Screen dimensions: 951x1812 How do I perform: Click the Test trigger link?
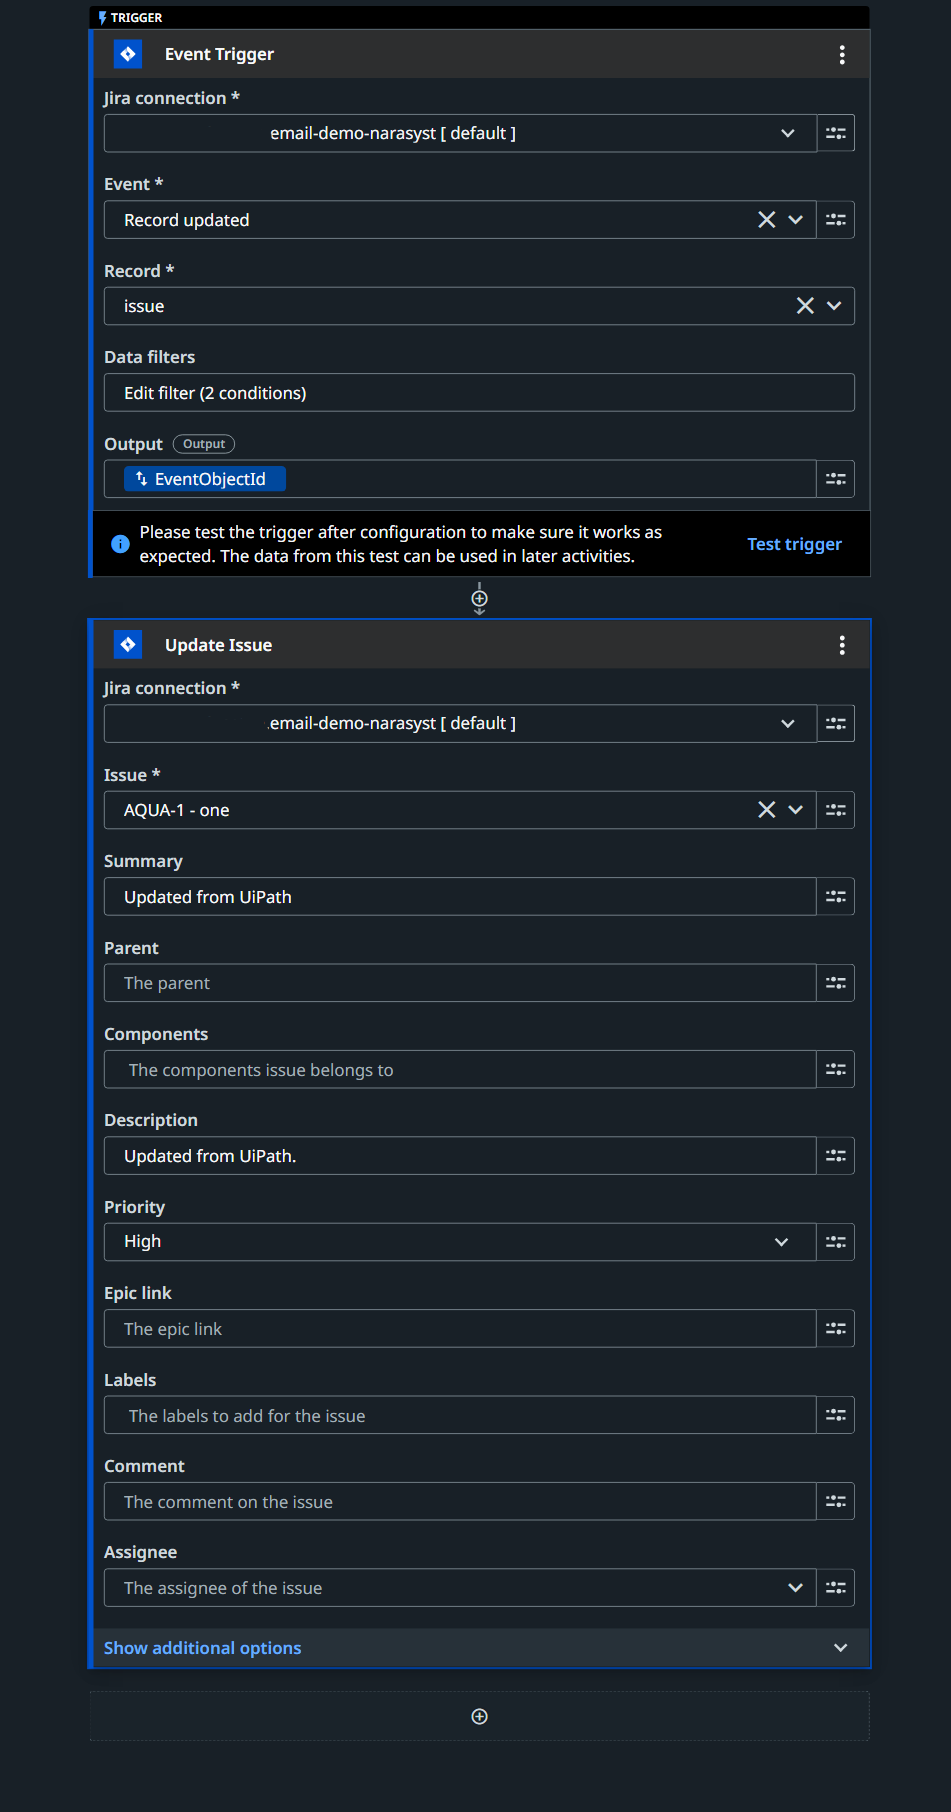pyautogui.click(x=795, y=544)
